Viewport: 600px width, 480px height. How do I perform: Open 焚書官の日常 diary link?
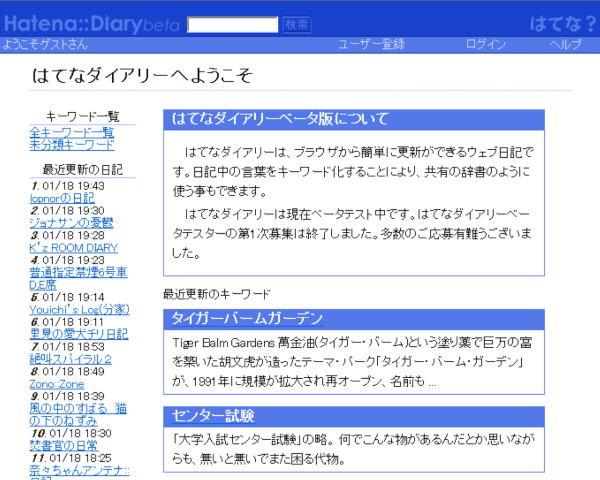pyautogui.click(x=64, y=445)
